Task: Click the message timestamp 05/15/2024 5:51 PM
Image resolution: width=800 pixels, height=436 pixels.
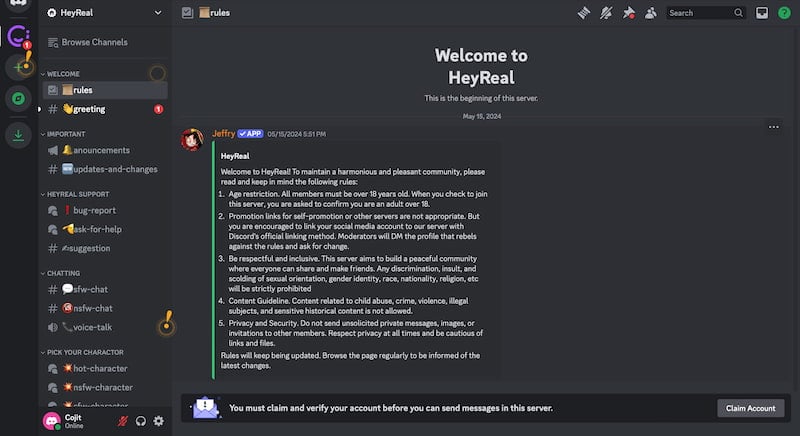Action: coord(296,134)
